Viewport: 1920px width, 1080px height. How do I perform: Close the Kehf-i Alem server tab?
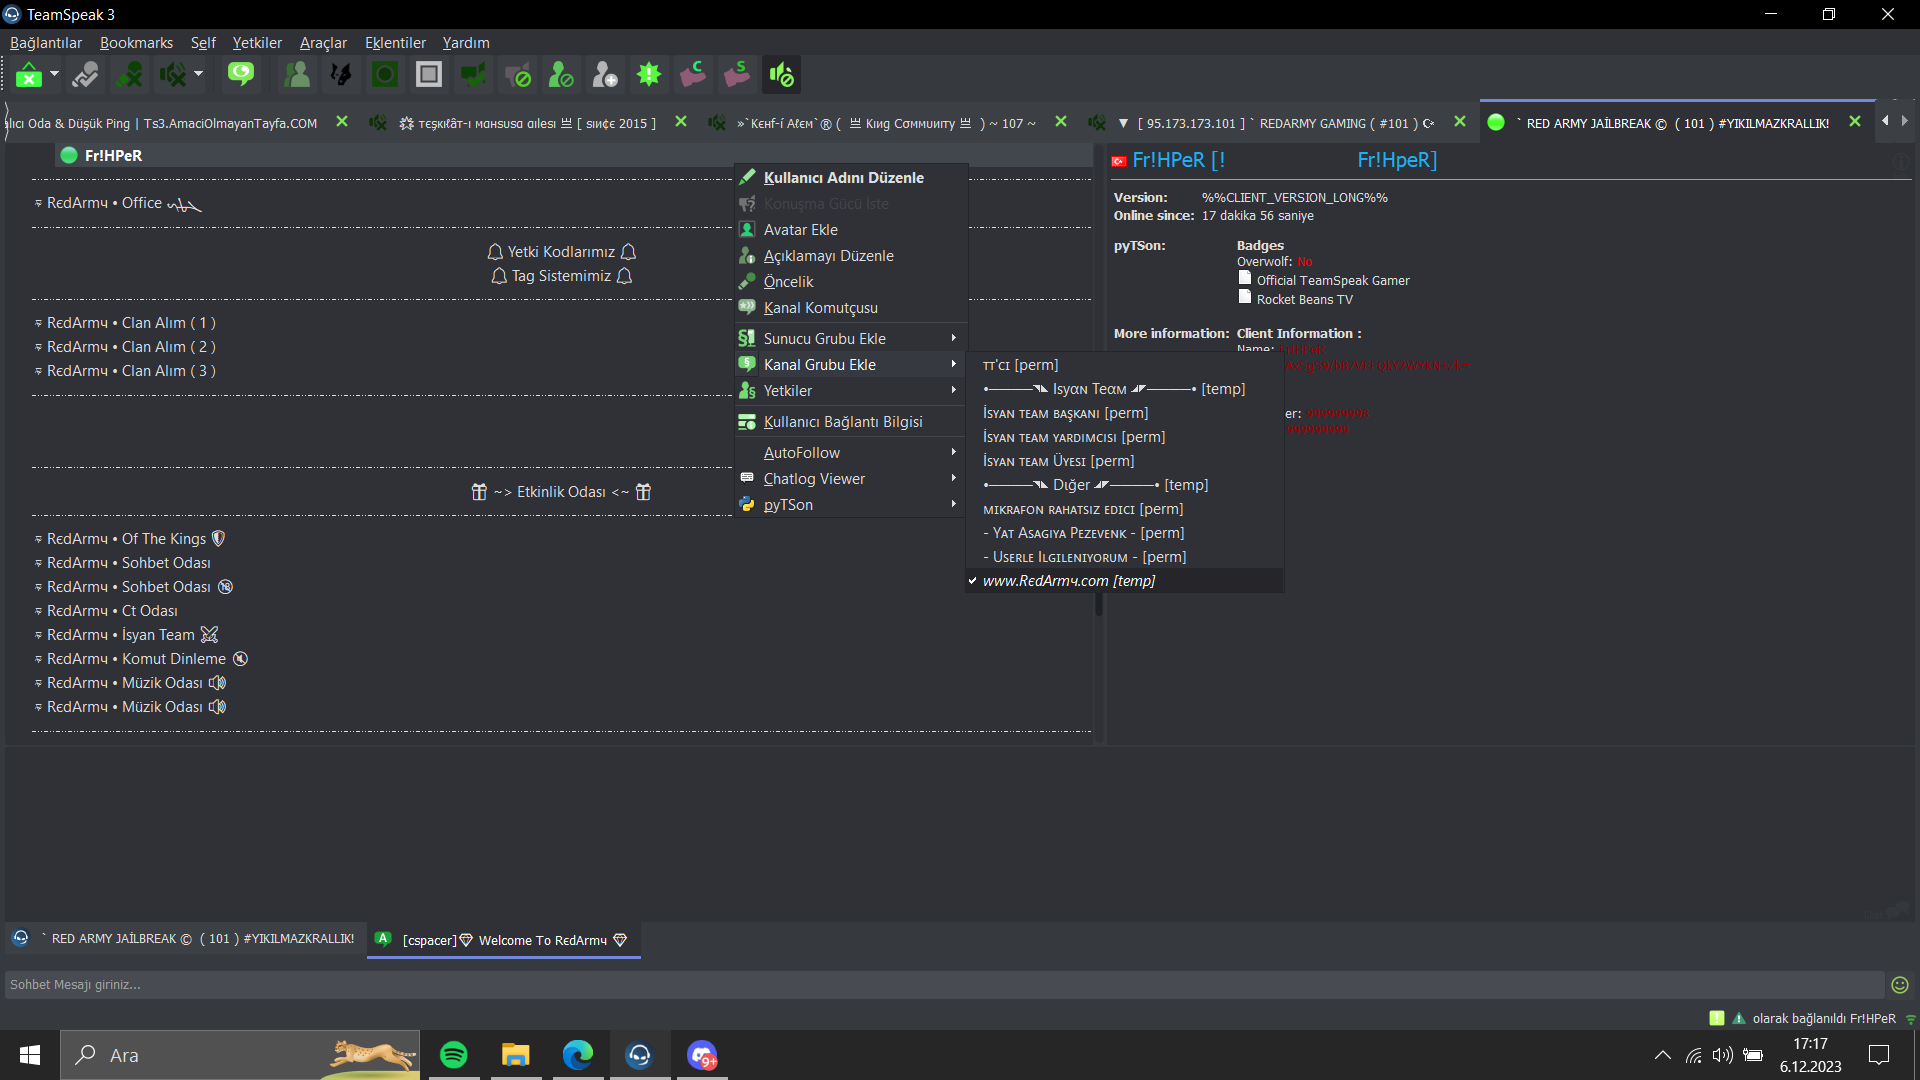coord(1061,122)
